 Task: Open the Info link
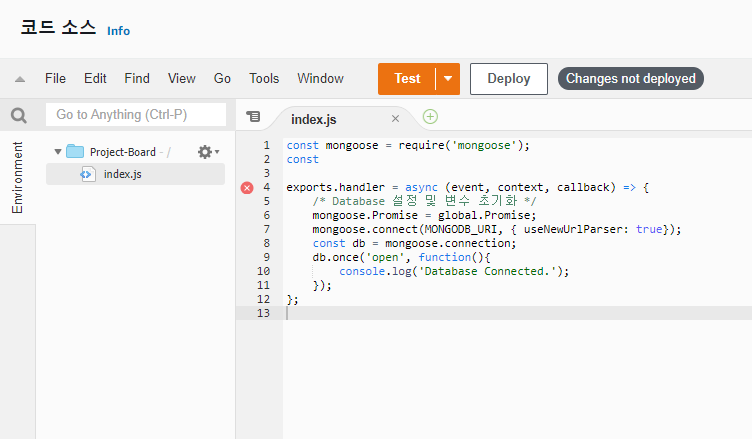point(118,31)
